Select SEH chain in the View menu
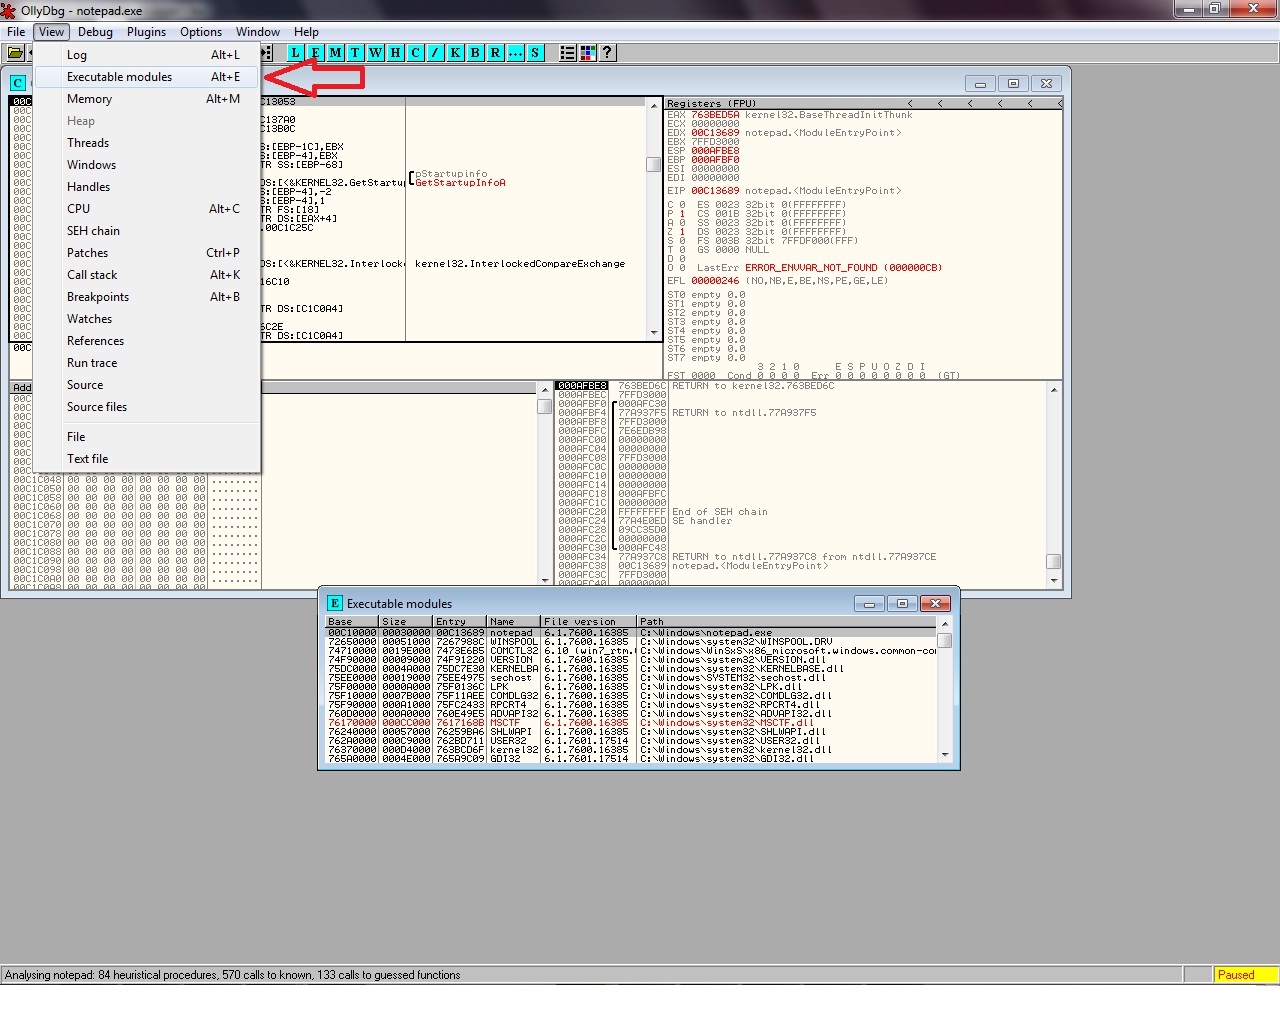The height and width of the screenshot is (1024, 1280). [93, 231]
